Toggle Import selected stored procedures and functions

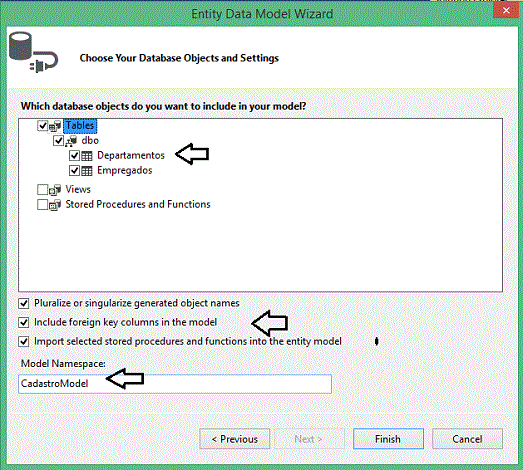(x=24, y=342)
